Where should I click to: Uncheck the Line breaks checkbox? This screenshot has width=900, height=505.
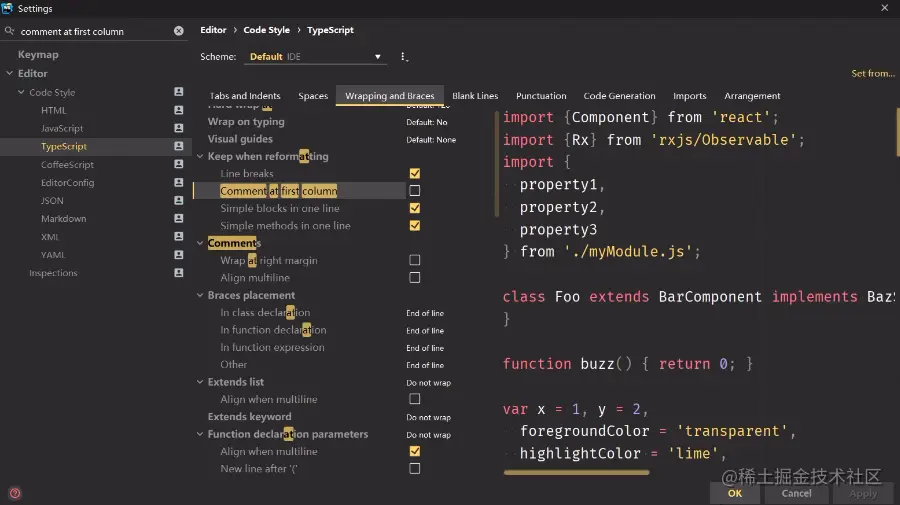click(x=414, y=173)
